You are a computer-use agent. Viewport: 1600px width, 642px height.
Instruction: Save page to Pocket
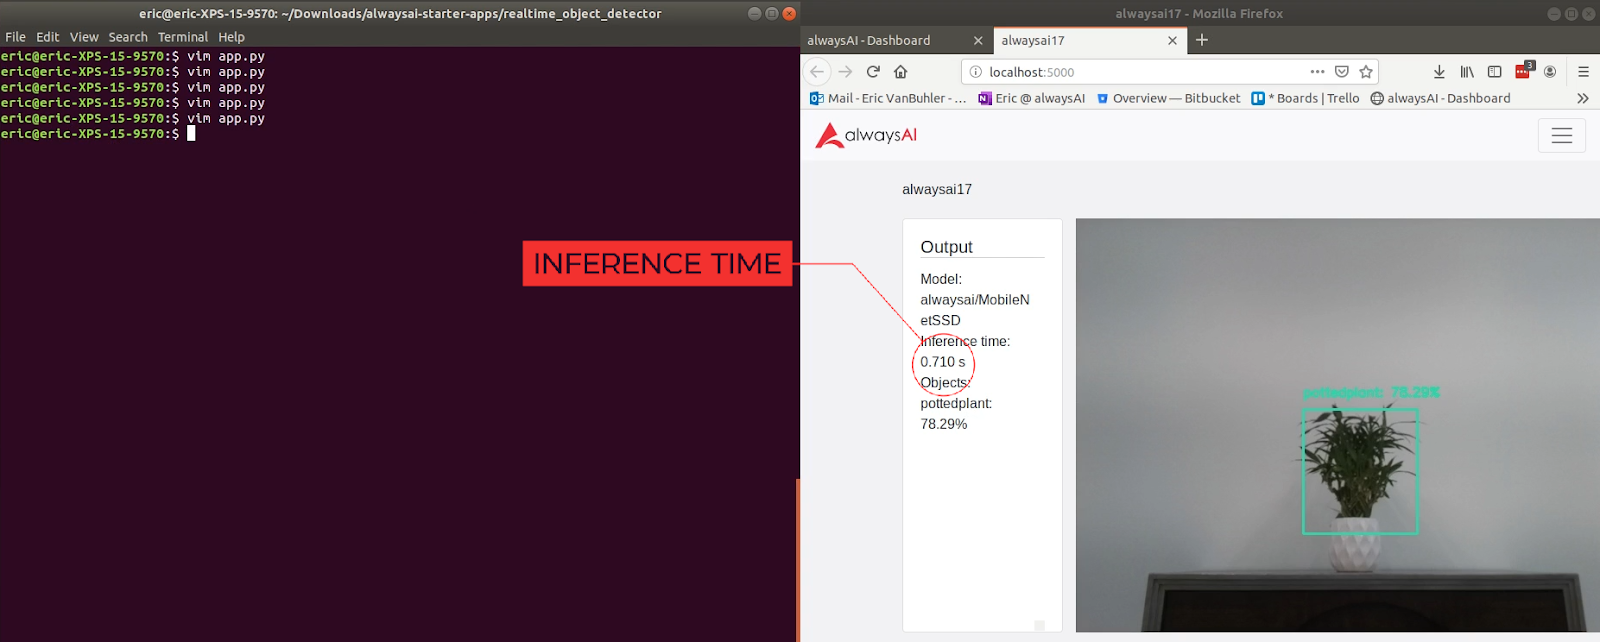(1342, 72)
